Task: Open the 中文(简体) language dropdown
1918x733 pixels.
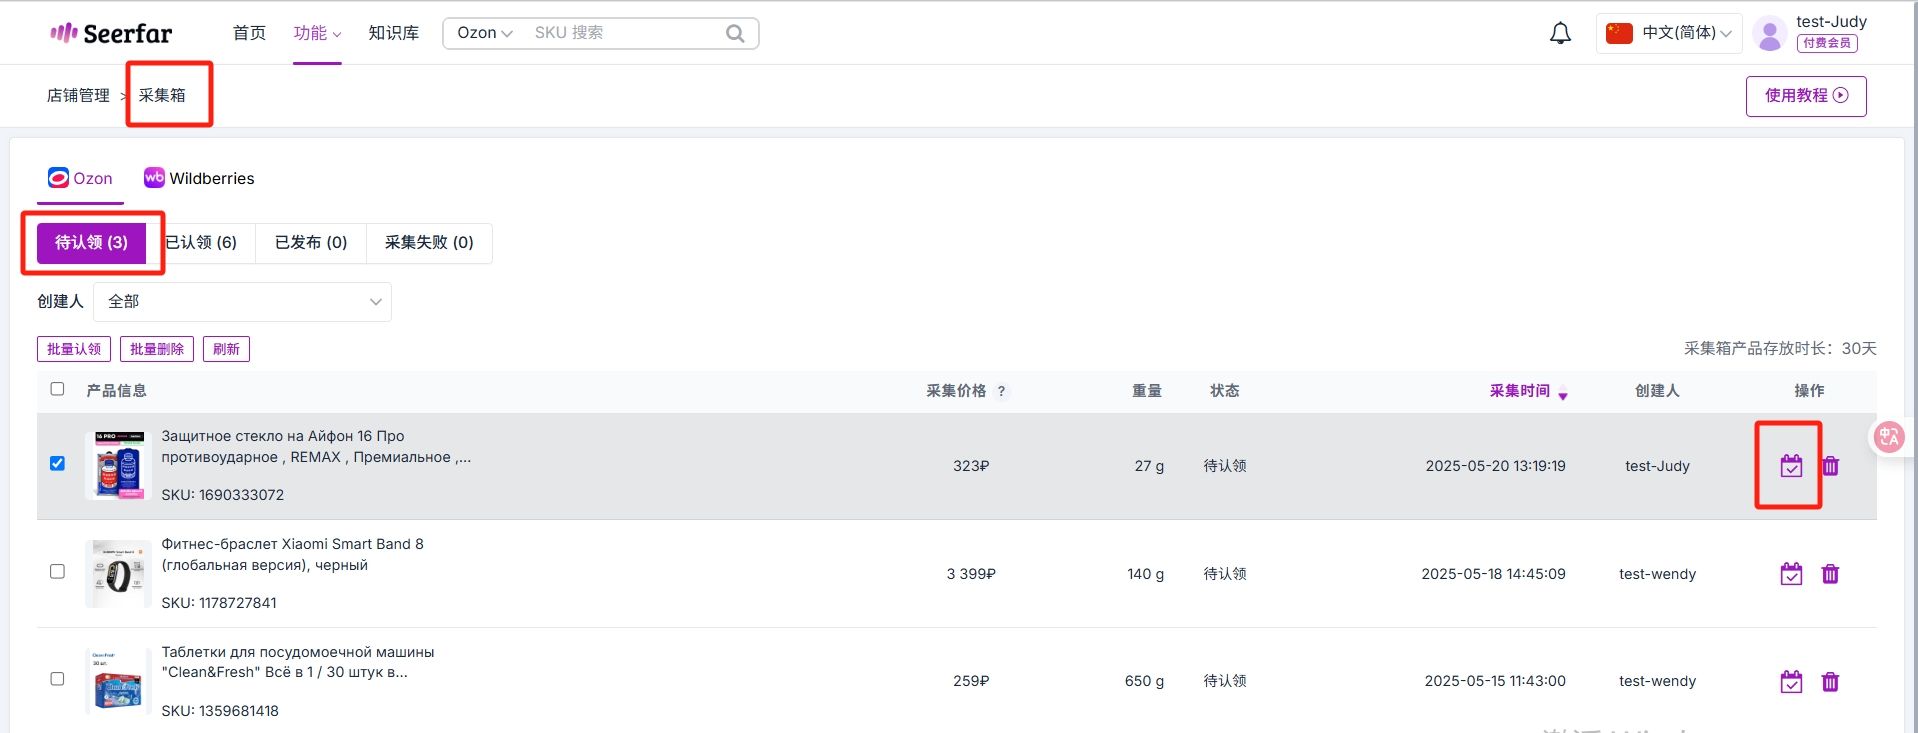Action: (x=1669, y=33)
